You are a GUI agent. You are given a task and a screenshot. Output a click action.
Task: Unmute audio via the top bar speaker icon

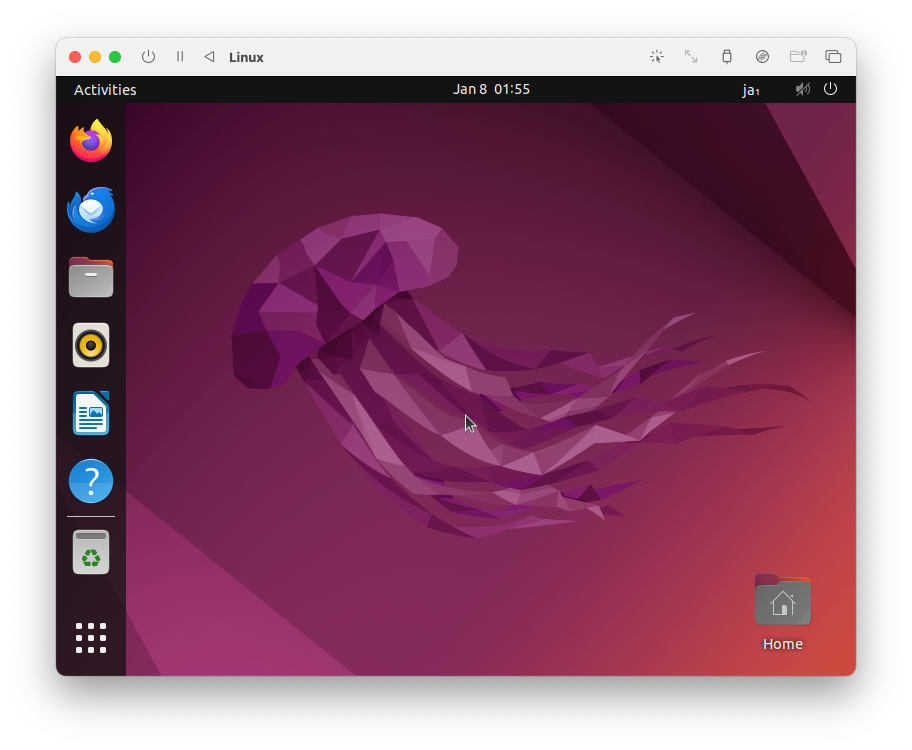click(x=802, y=89)
